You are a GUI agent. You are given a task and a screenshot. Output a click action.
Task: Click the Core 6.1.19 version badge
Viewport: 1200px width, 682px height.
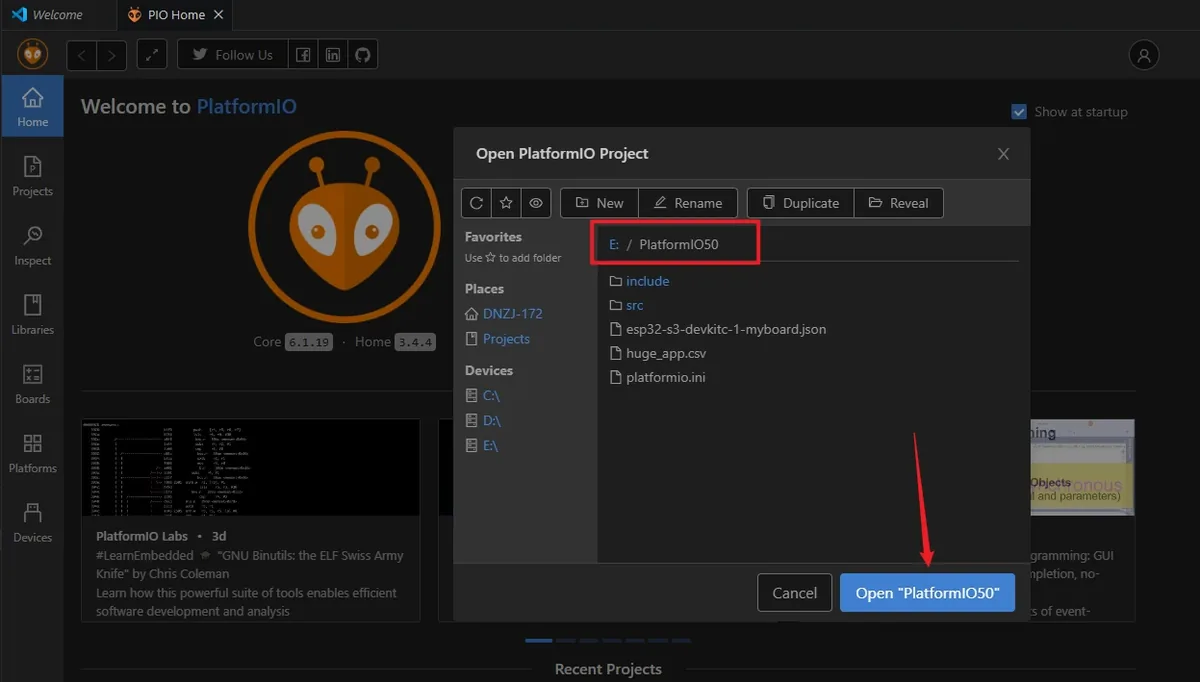309,342
